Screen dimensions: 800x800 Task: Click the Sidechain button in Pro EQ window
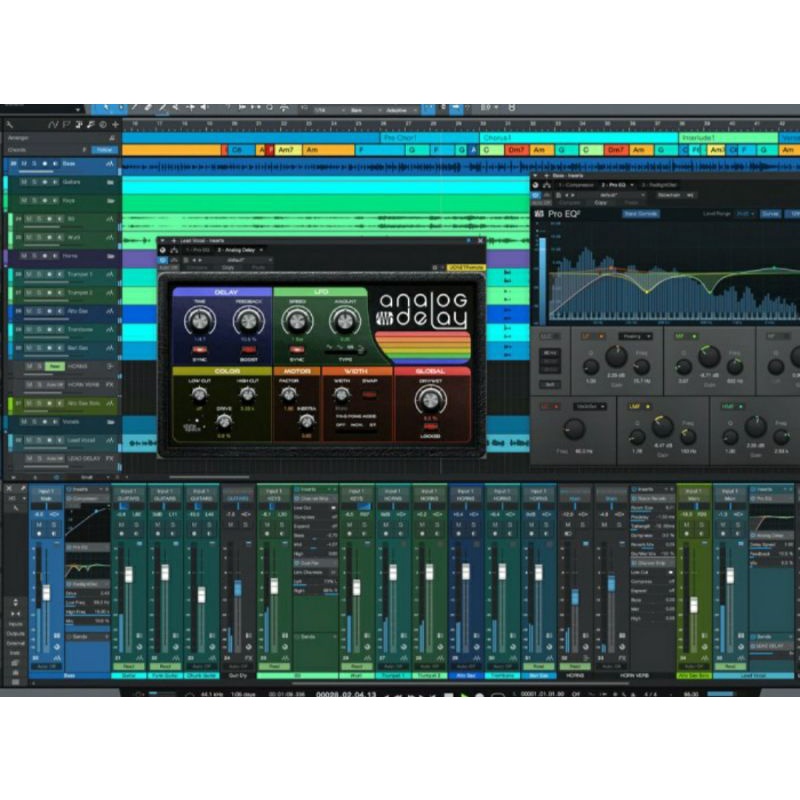(669, 195)
